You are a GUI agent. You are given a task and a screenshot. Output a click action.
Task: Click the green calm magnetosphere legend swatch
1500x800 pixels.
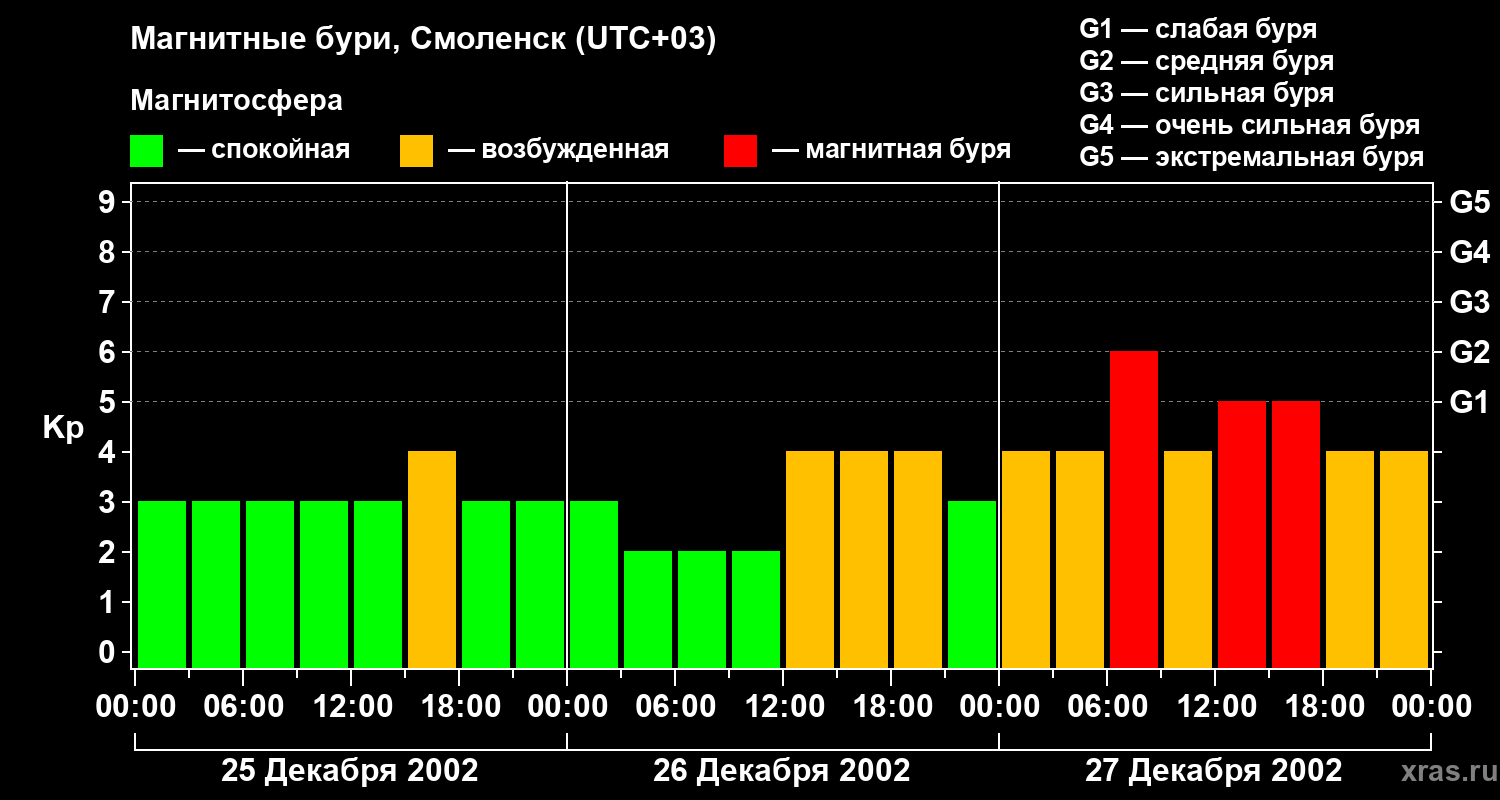pos(146,151)
